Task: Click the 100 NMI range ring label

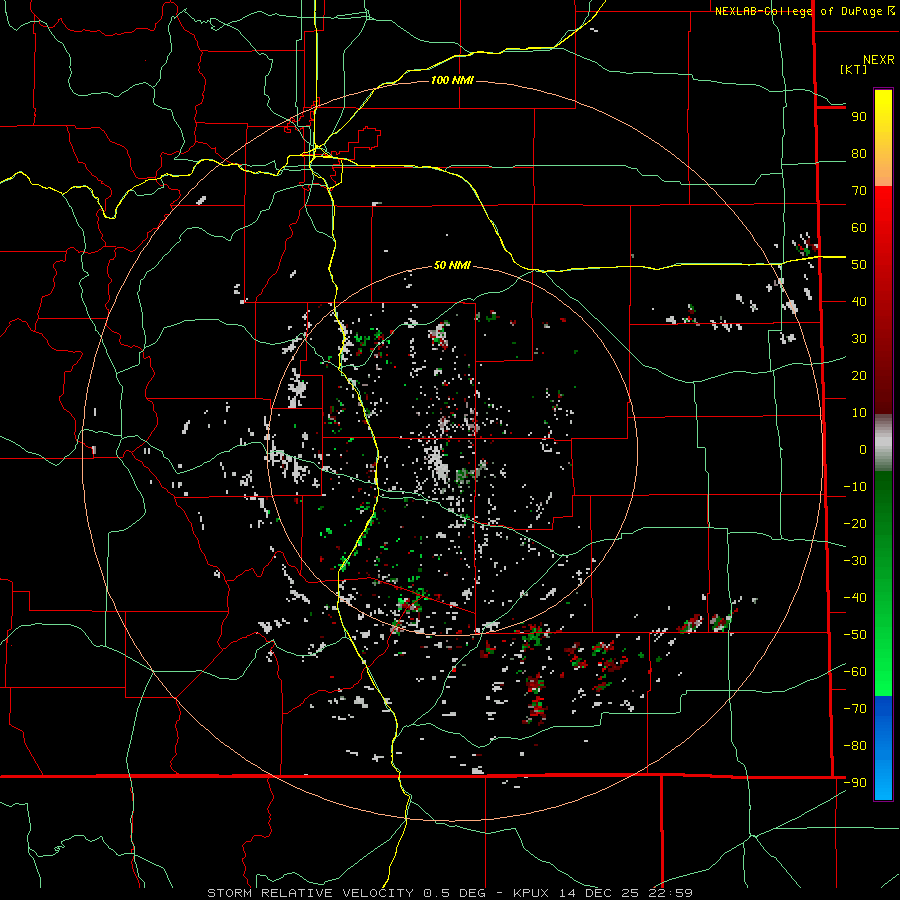Action: pos(452,80)
